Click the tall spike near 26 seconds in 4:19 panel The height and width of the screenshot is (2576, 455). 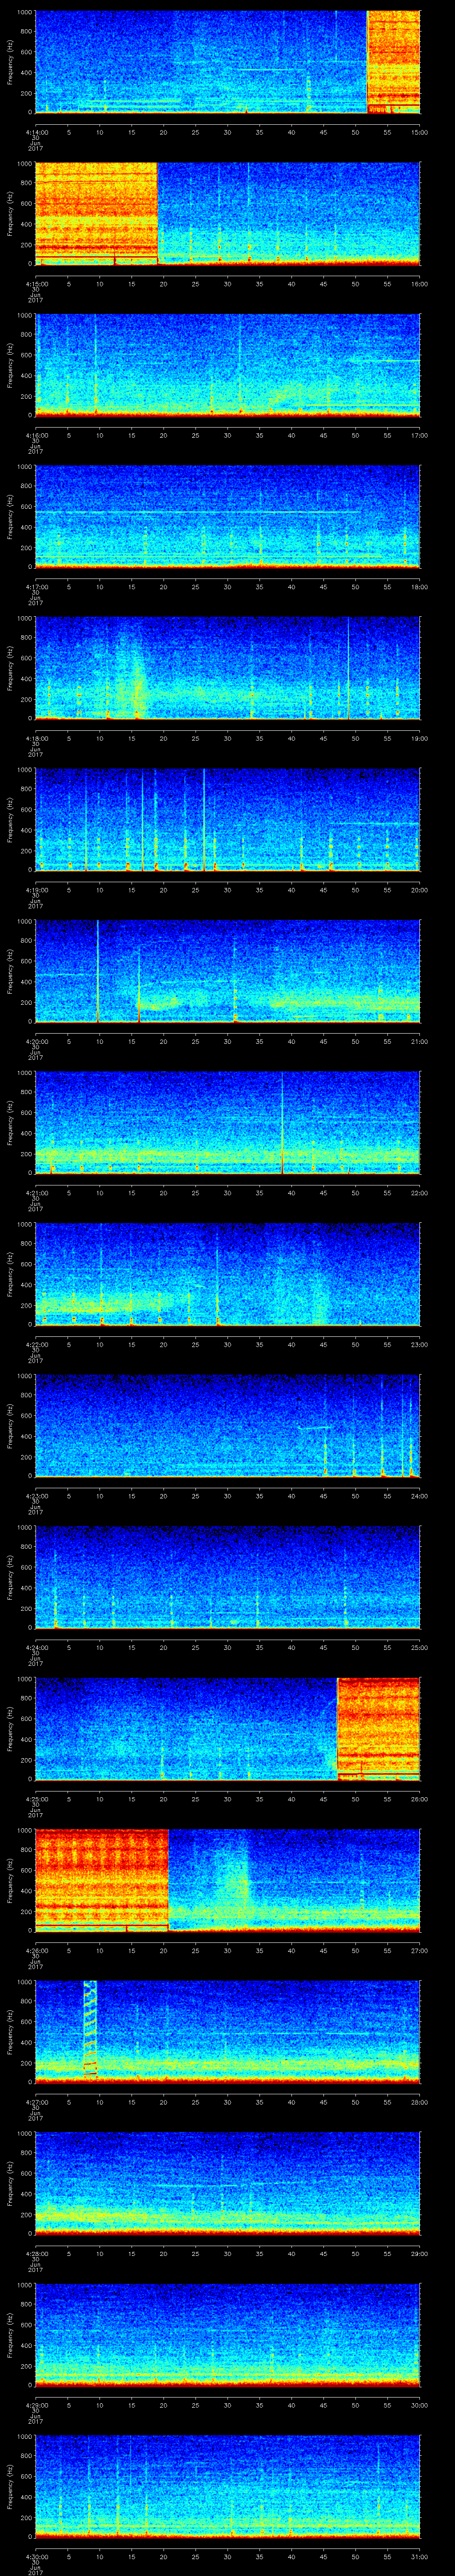204,818
